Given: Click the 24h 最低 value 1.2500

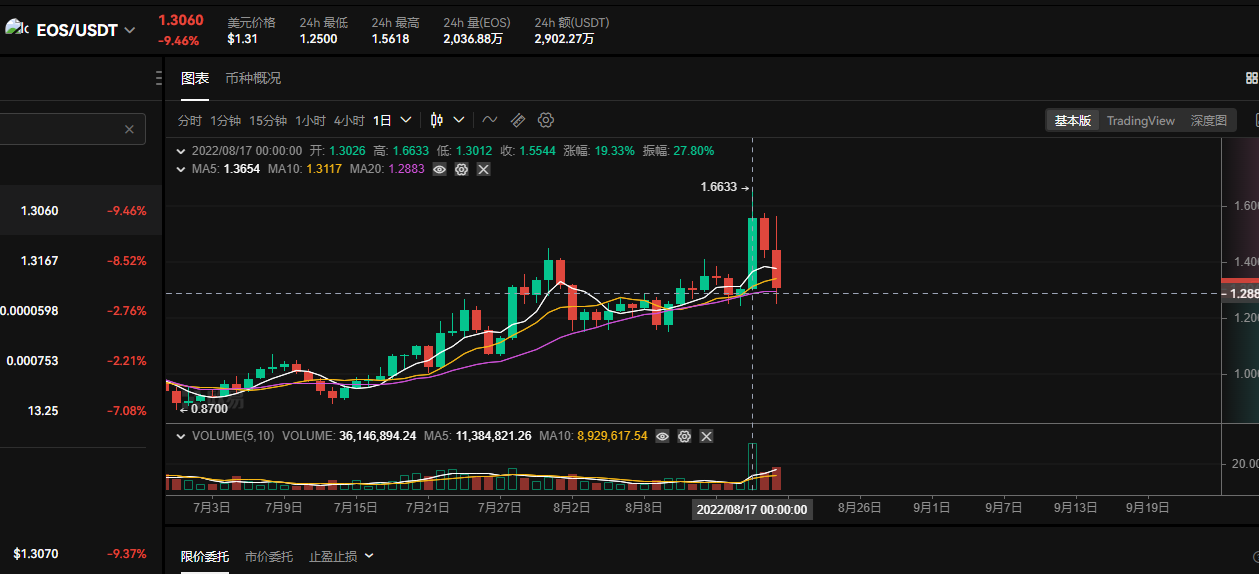Looking at the screenshot, I should 318,39.
